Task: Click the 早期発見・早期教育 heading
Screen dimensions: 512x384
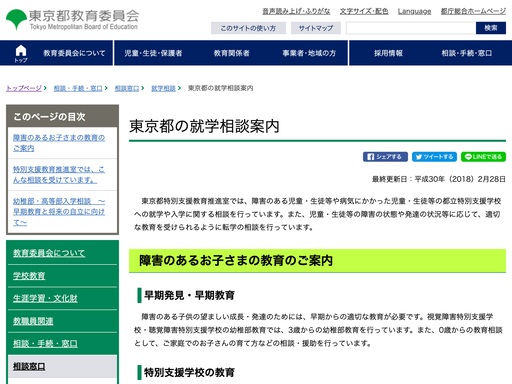Action: pyautogui.click(x=189, y=295)
